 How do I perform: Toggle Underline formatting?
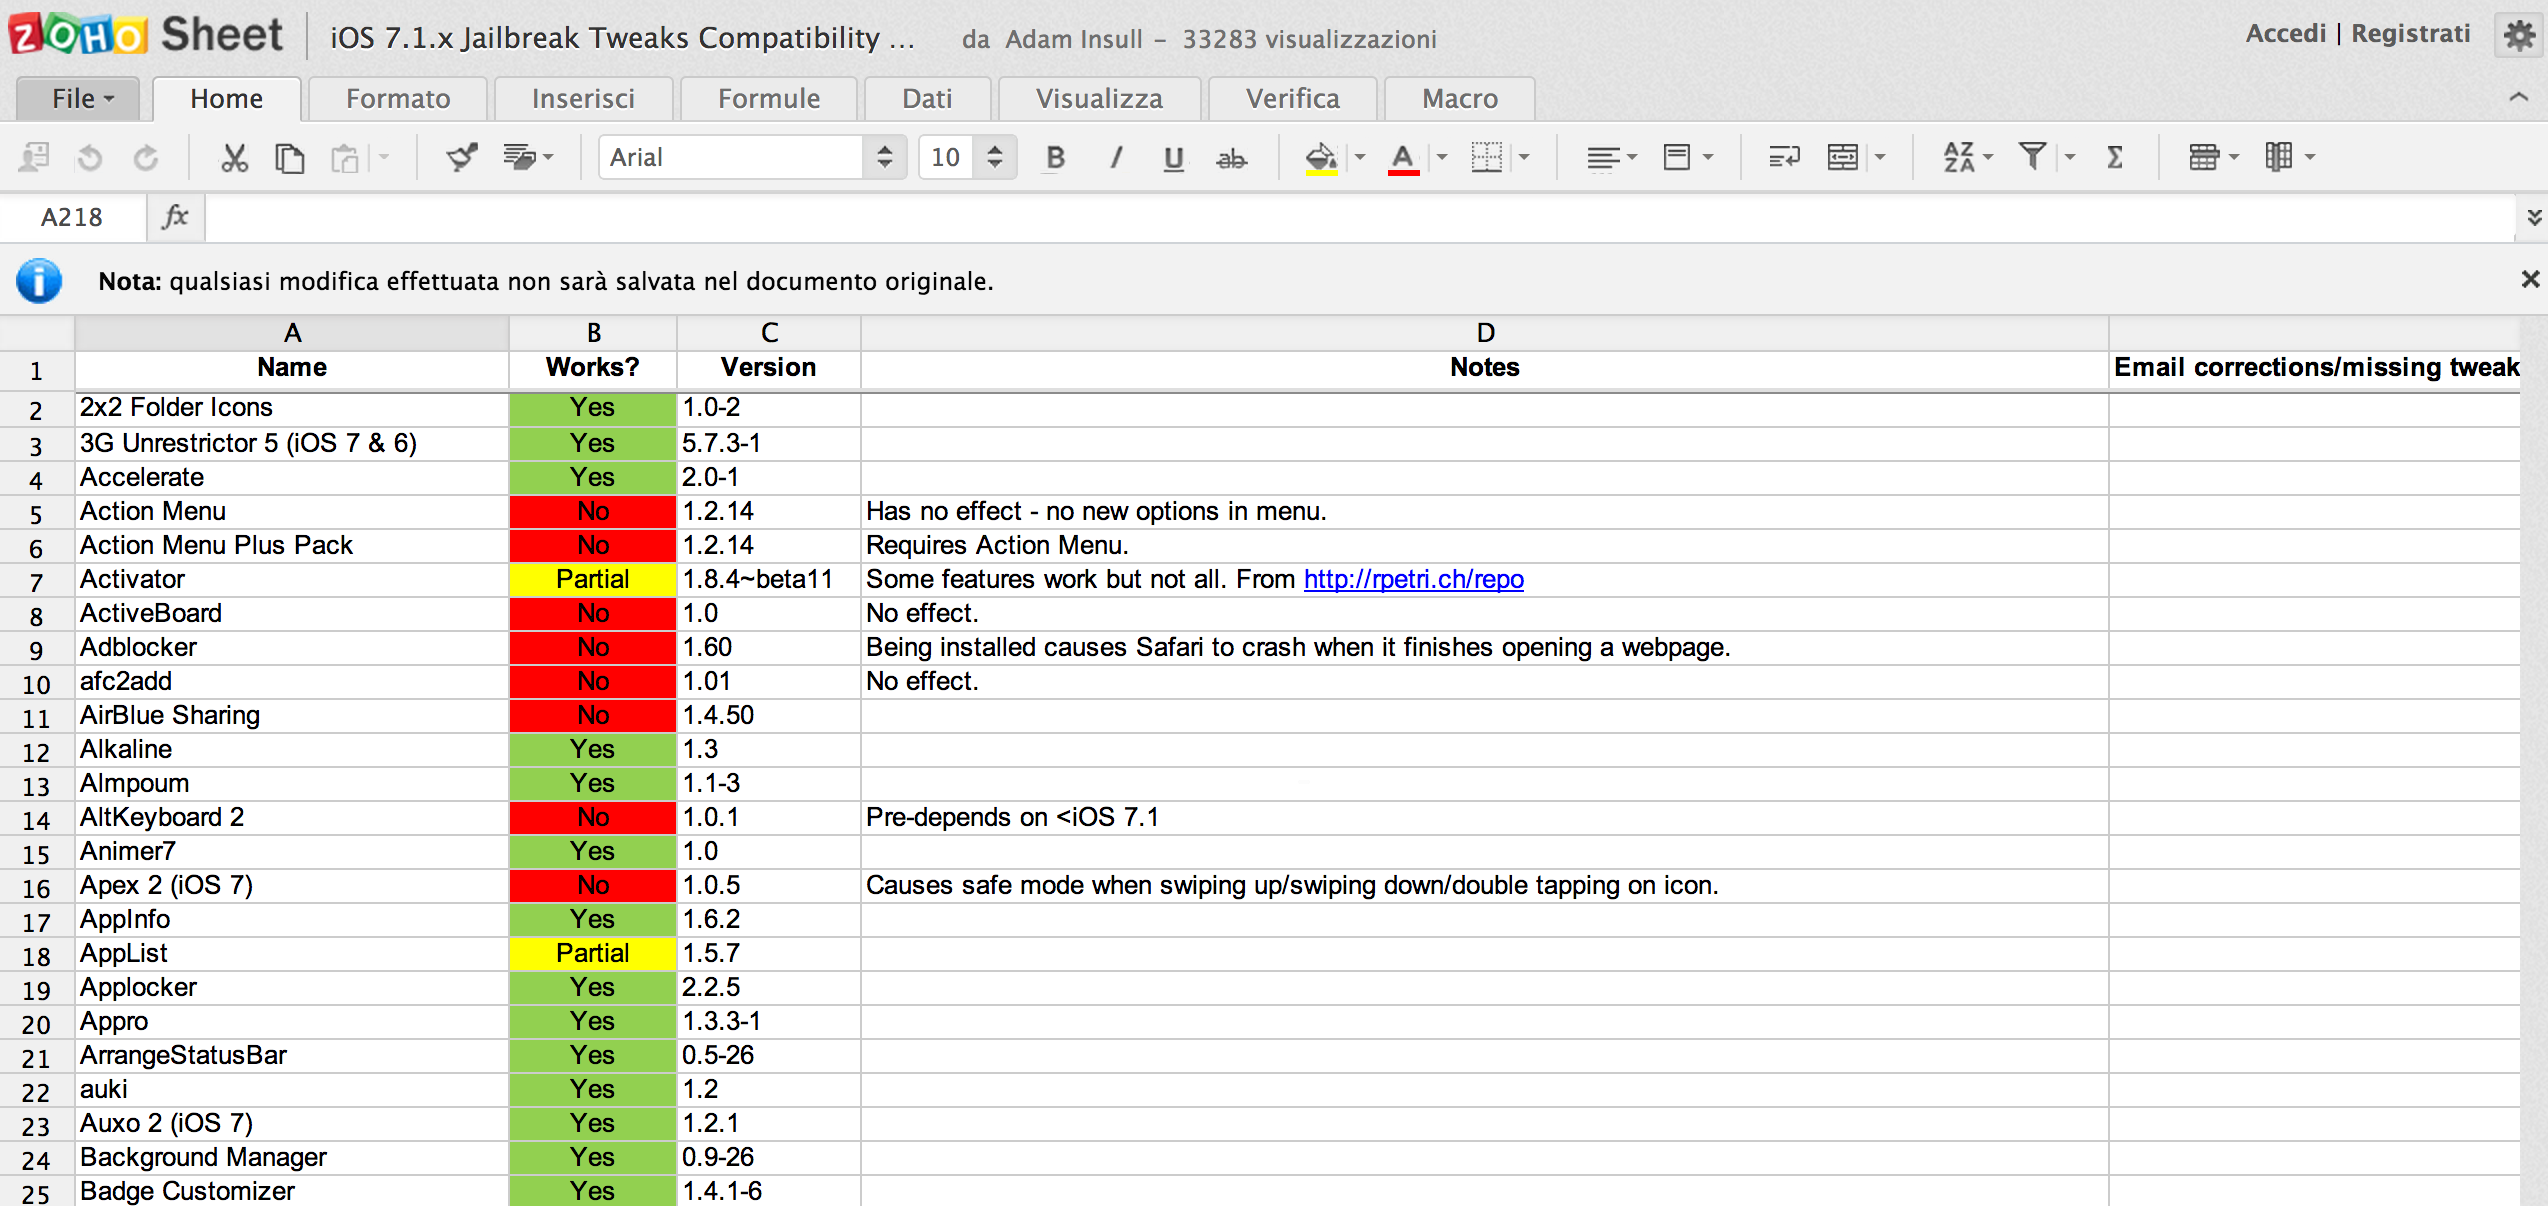tap(1174, 157)
